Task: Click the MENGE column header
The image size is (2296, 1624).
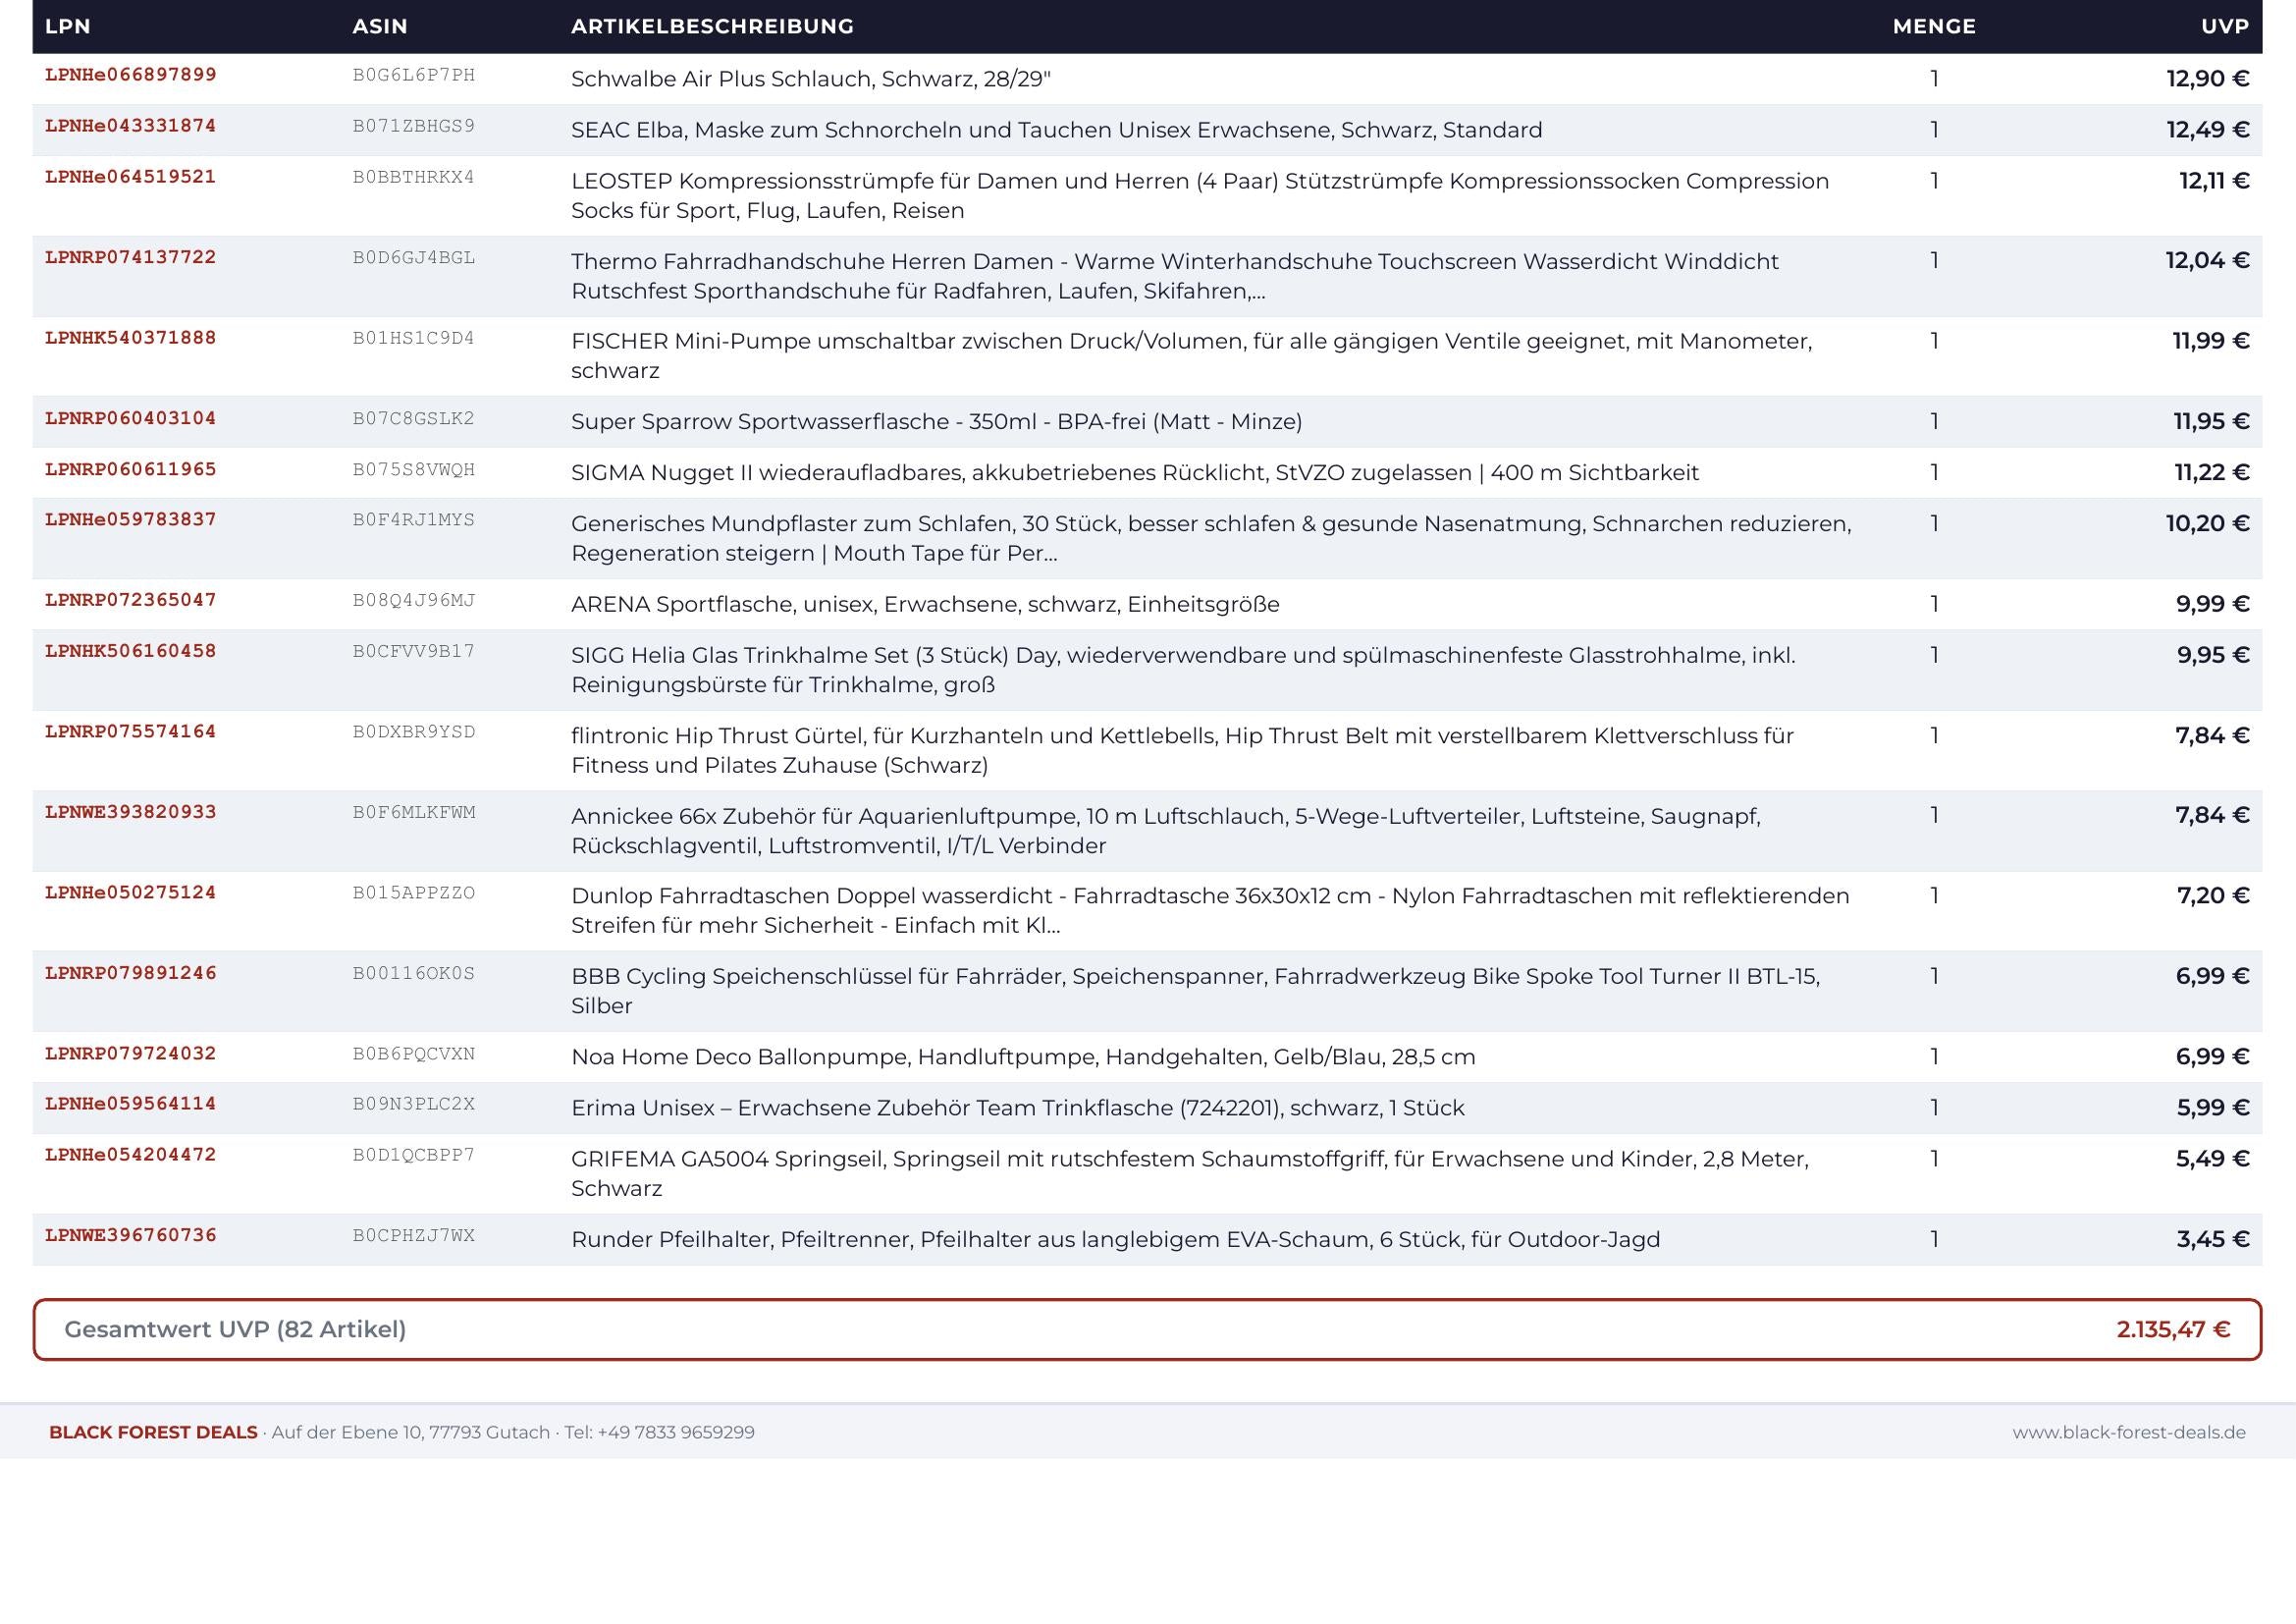Action: (x=1934, y=27)
